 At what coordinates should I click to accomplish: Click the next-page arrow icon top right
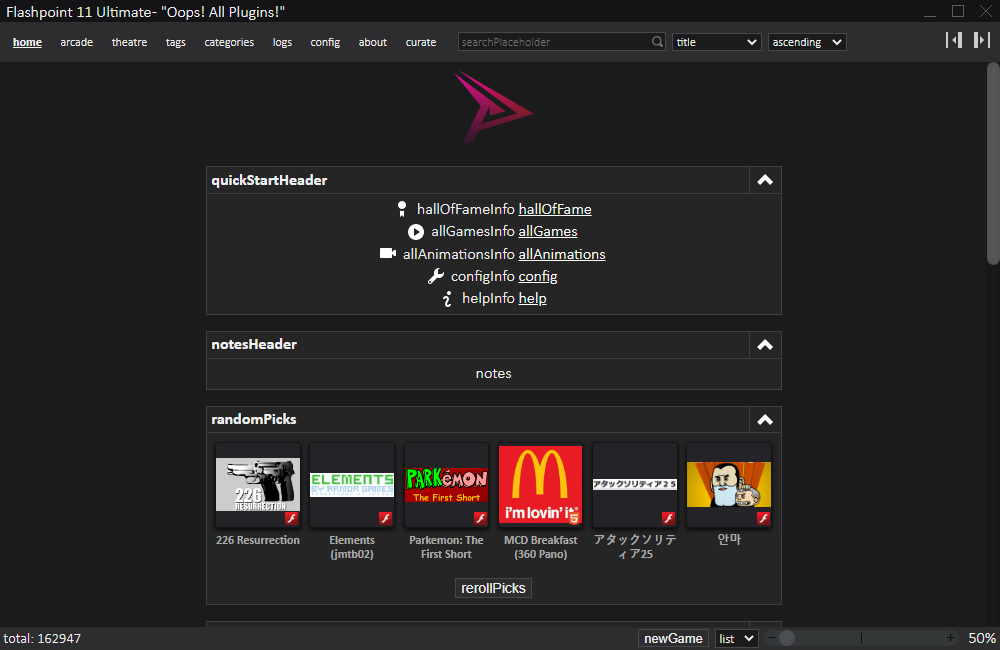(x=979, y=40)
